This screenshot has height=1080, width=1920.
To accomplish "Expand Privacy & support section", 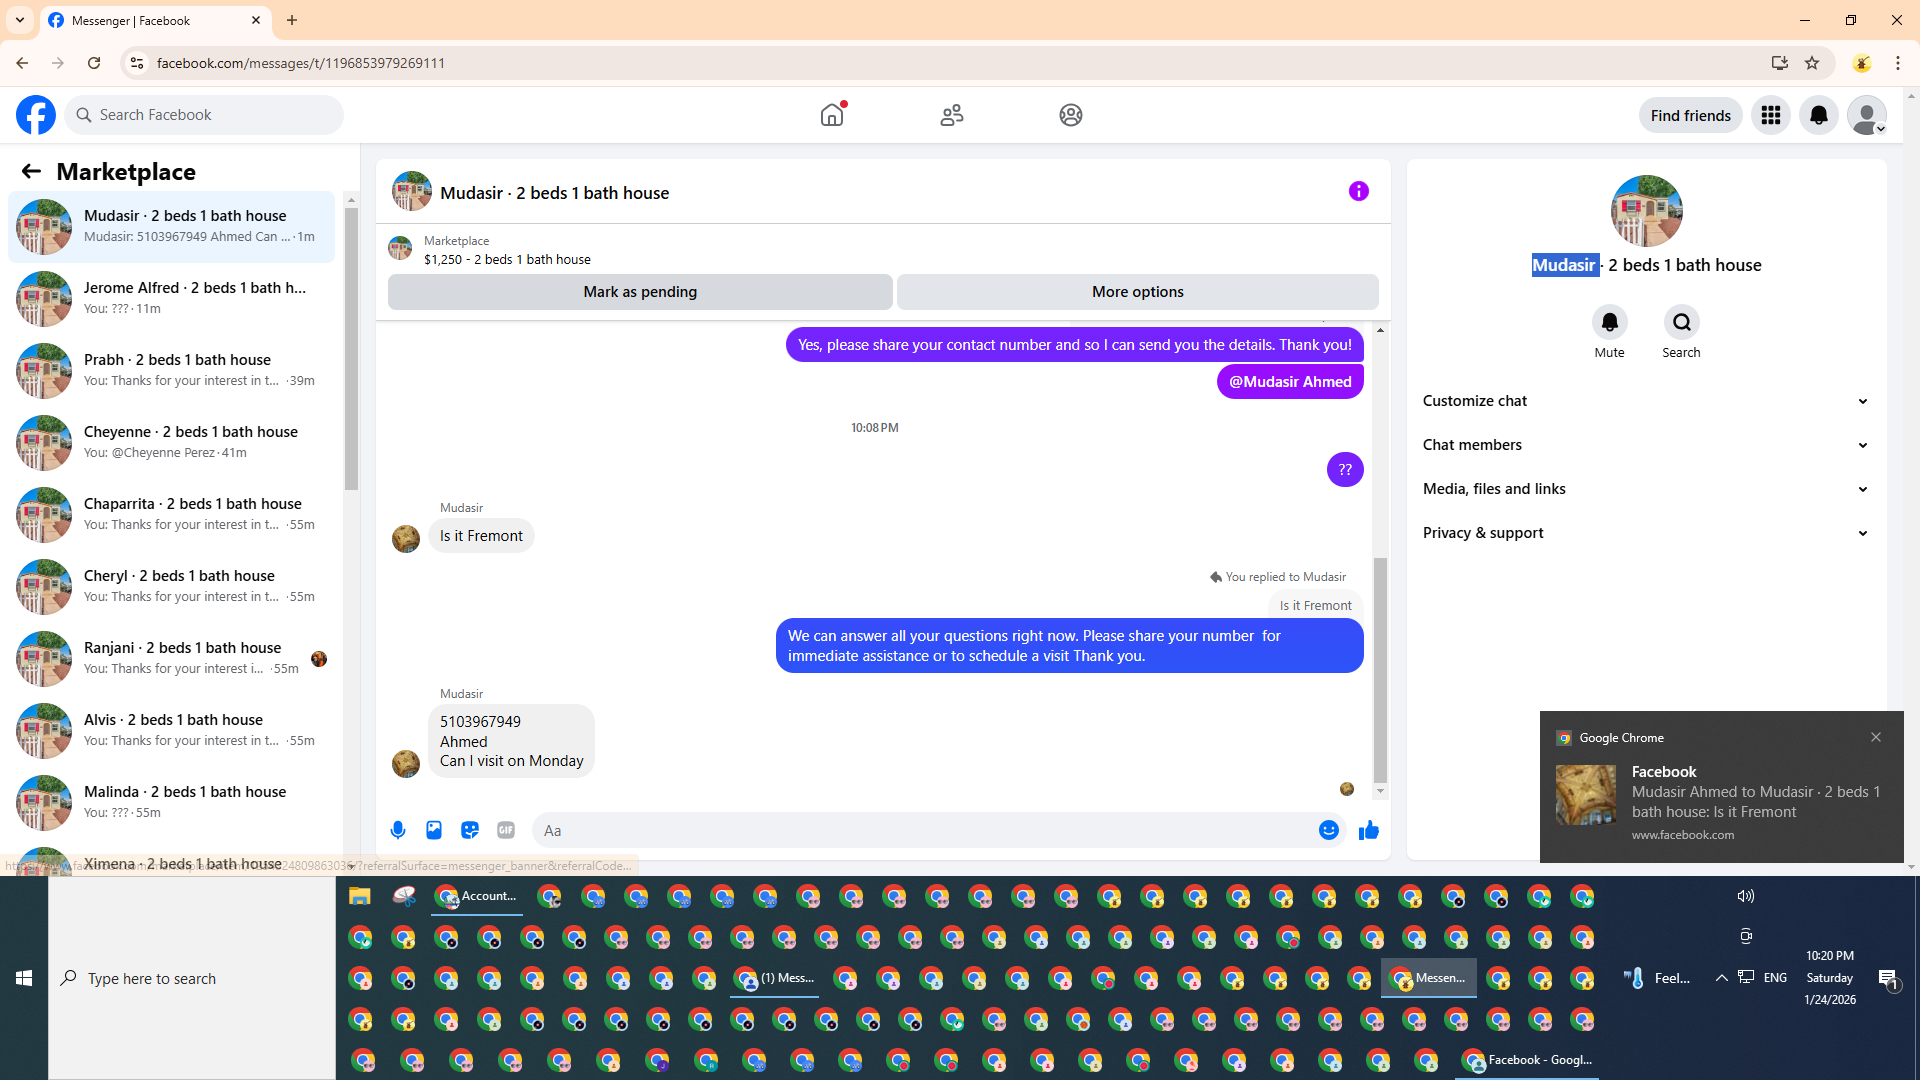I will coord(1645,533).
